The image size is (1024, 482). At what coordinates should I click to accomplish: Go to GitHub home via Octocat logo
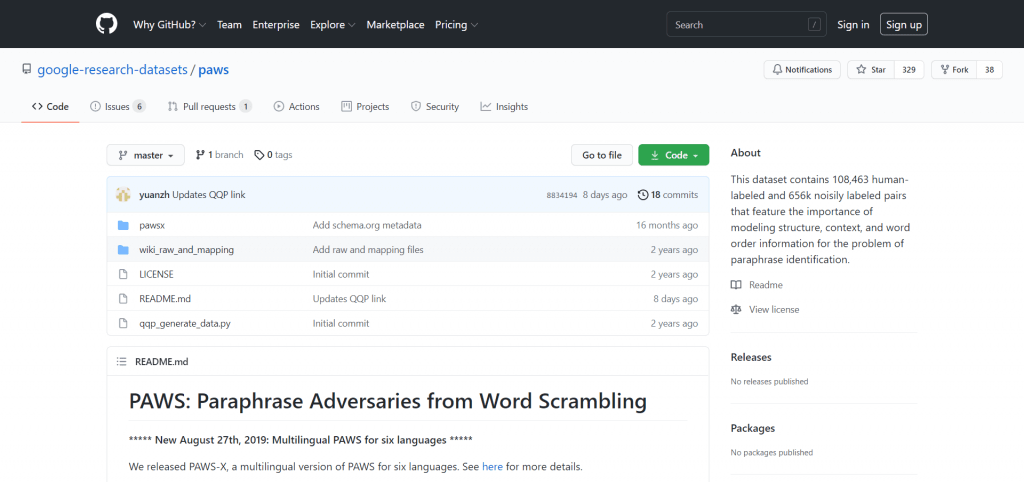click(x=106, y=24)
